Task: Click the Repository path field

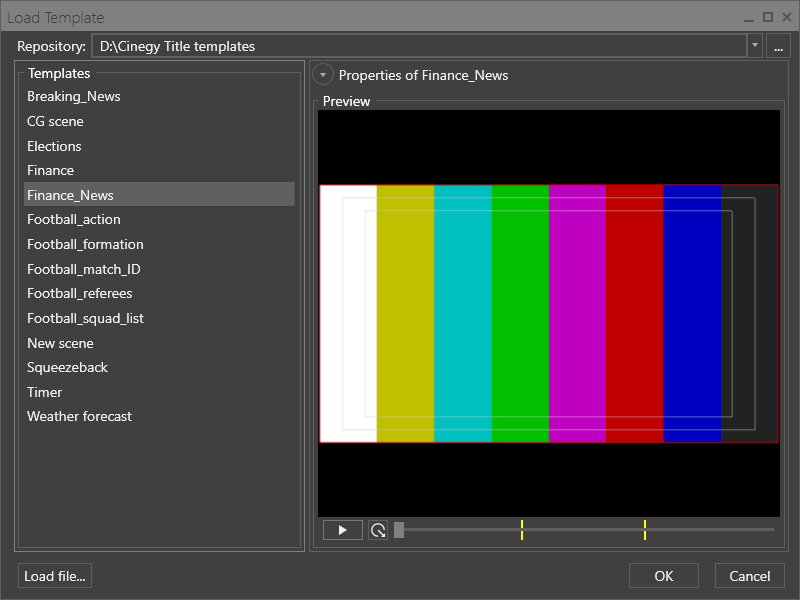Action: [x=420, y=46]
